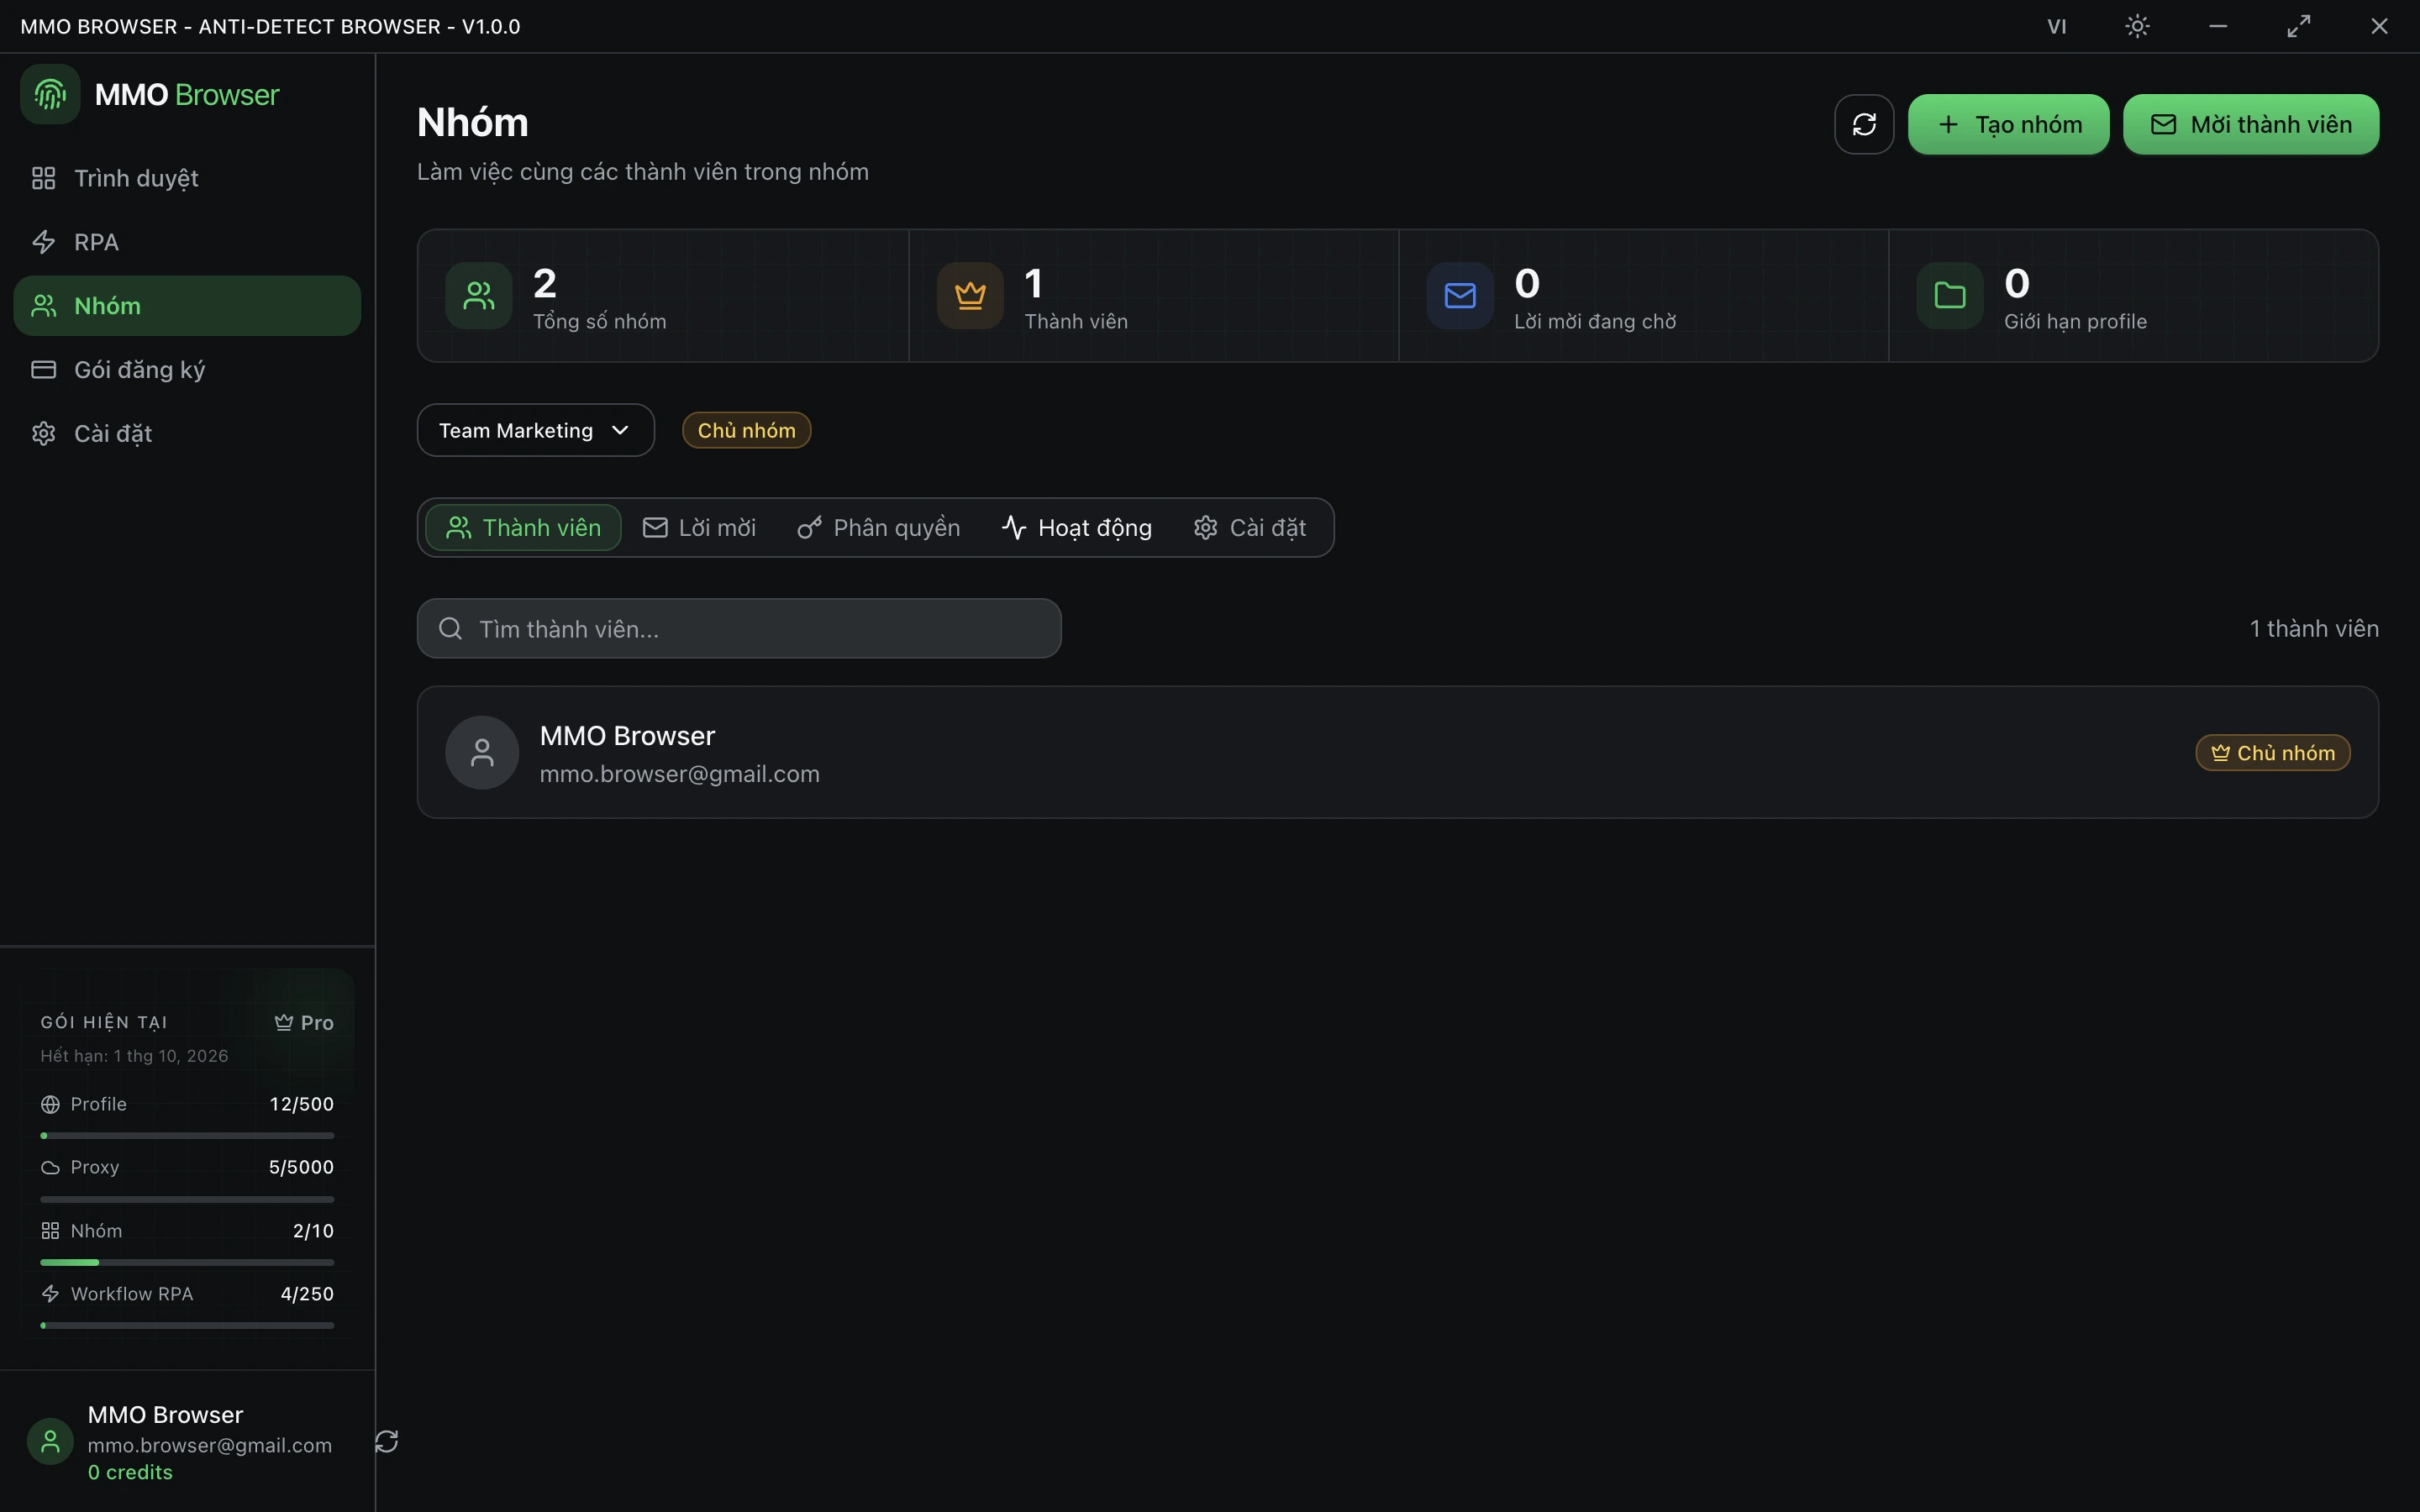Open the Team Marketing group dropdown
2420x1512 pixels.
click(536, 430)
